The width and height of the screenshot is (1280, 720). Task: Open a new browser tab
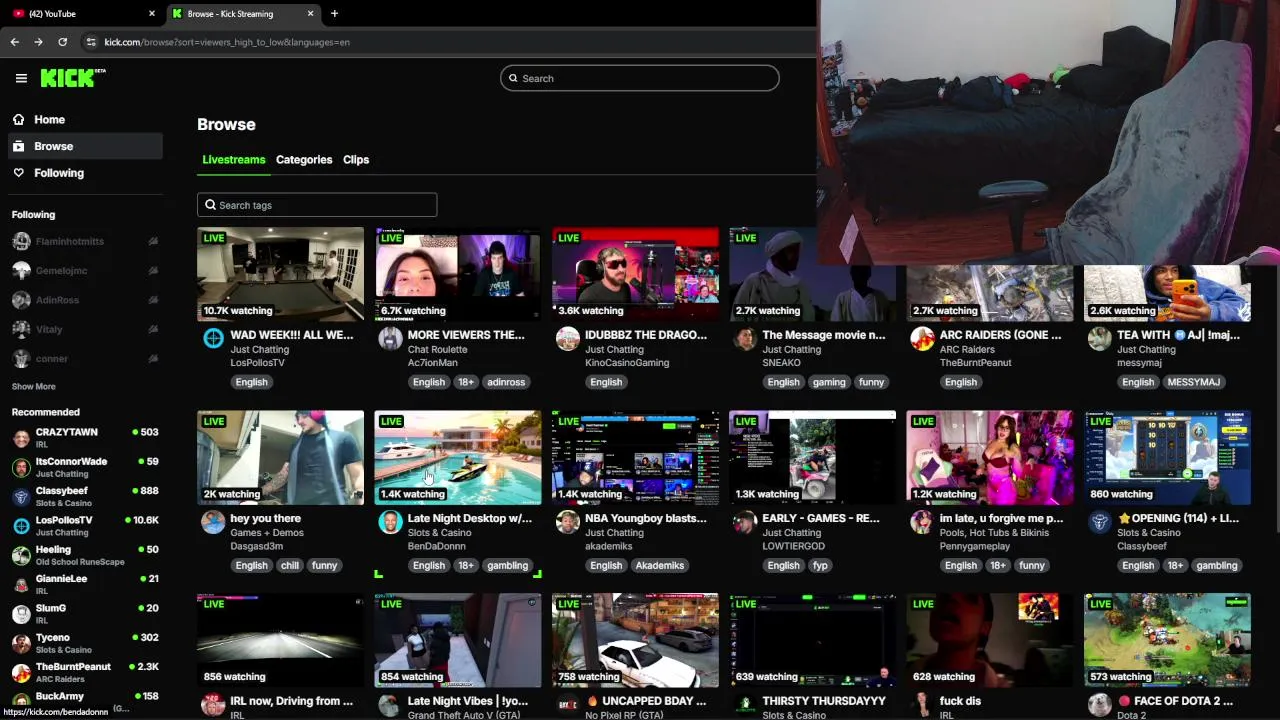point(334,14)
